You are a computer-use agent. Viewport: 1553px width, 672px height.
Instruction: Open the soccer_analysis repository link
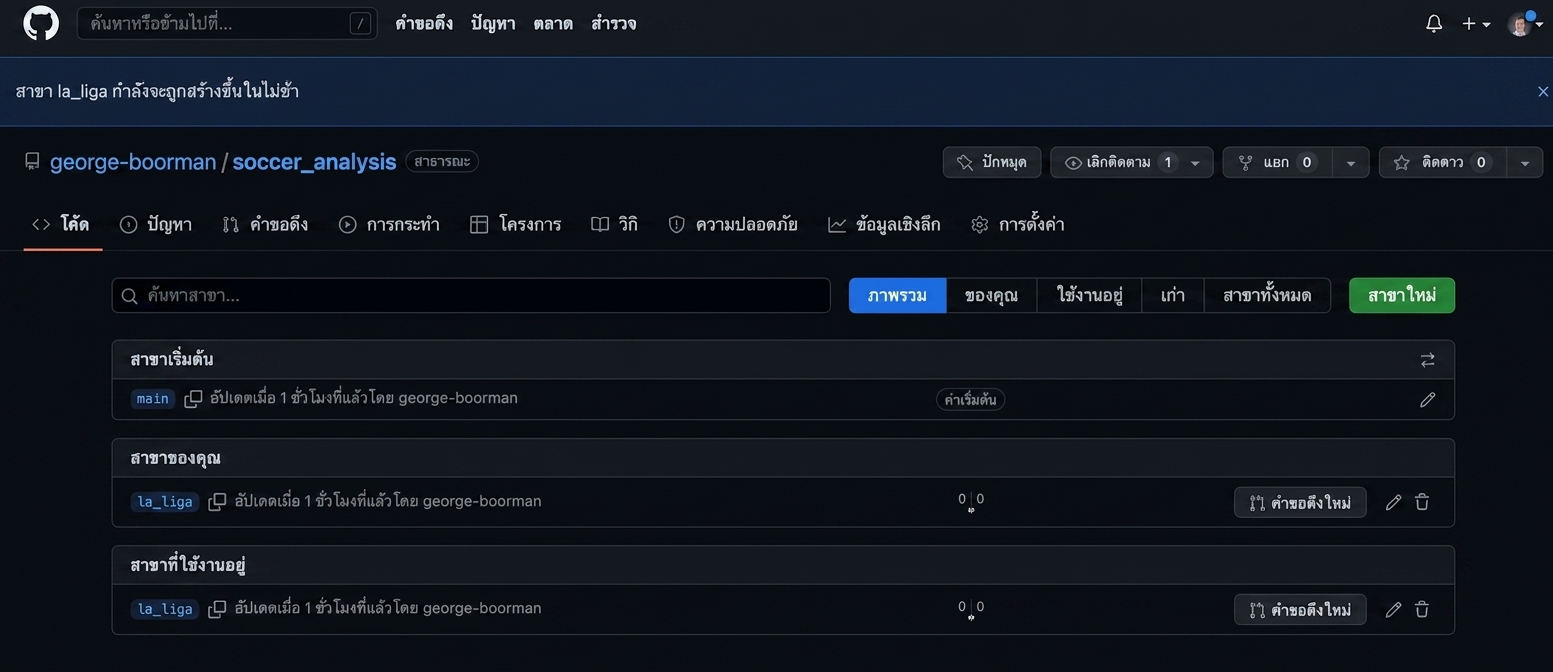314,162
